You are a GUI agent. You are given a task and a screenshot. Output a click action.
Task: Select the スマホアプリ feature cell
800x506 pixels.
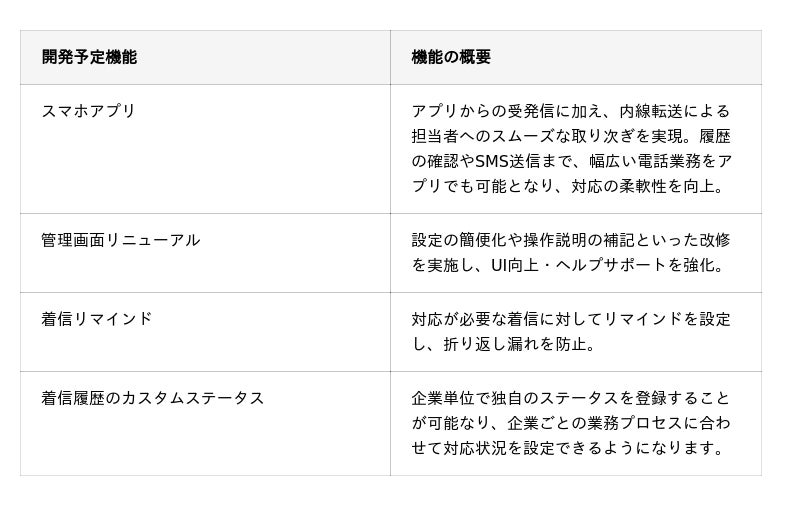(88, 111)
